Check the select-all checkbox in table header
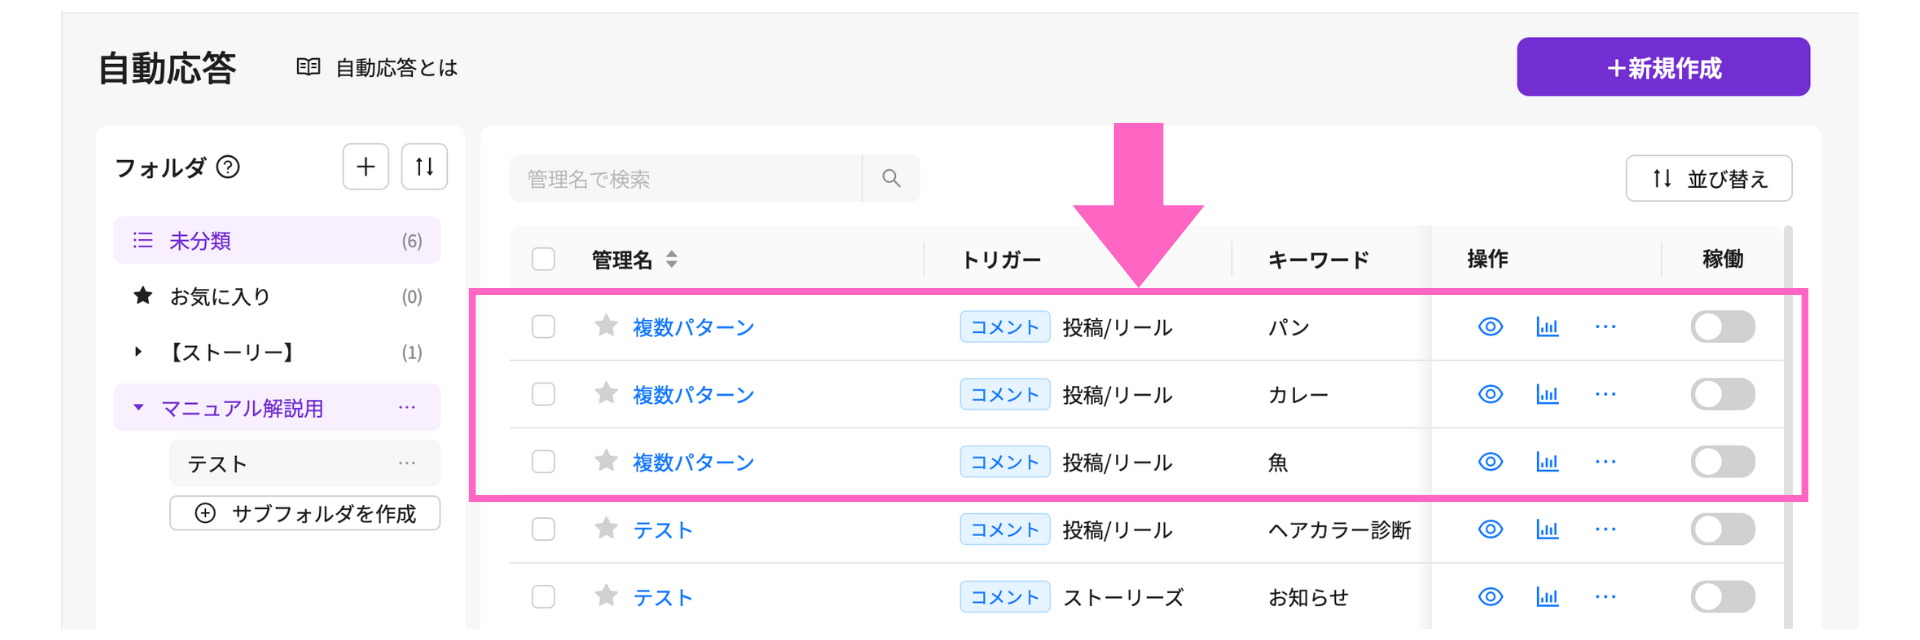The height and width of the screenshot is (640, 1920). pos(543,259)
